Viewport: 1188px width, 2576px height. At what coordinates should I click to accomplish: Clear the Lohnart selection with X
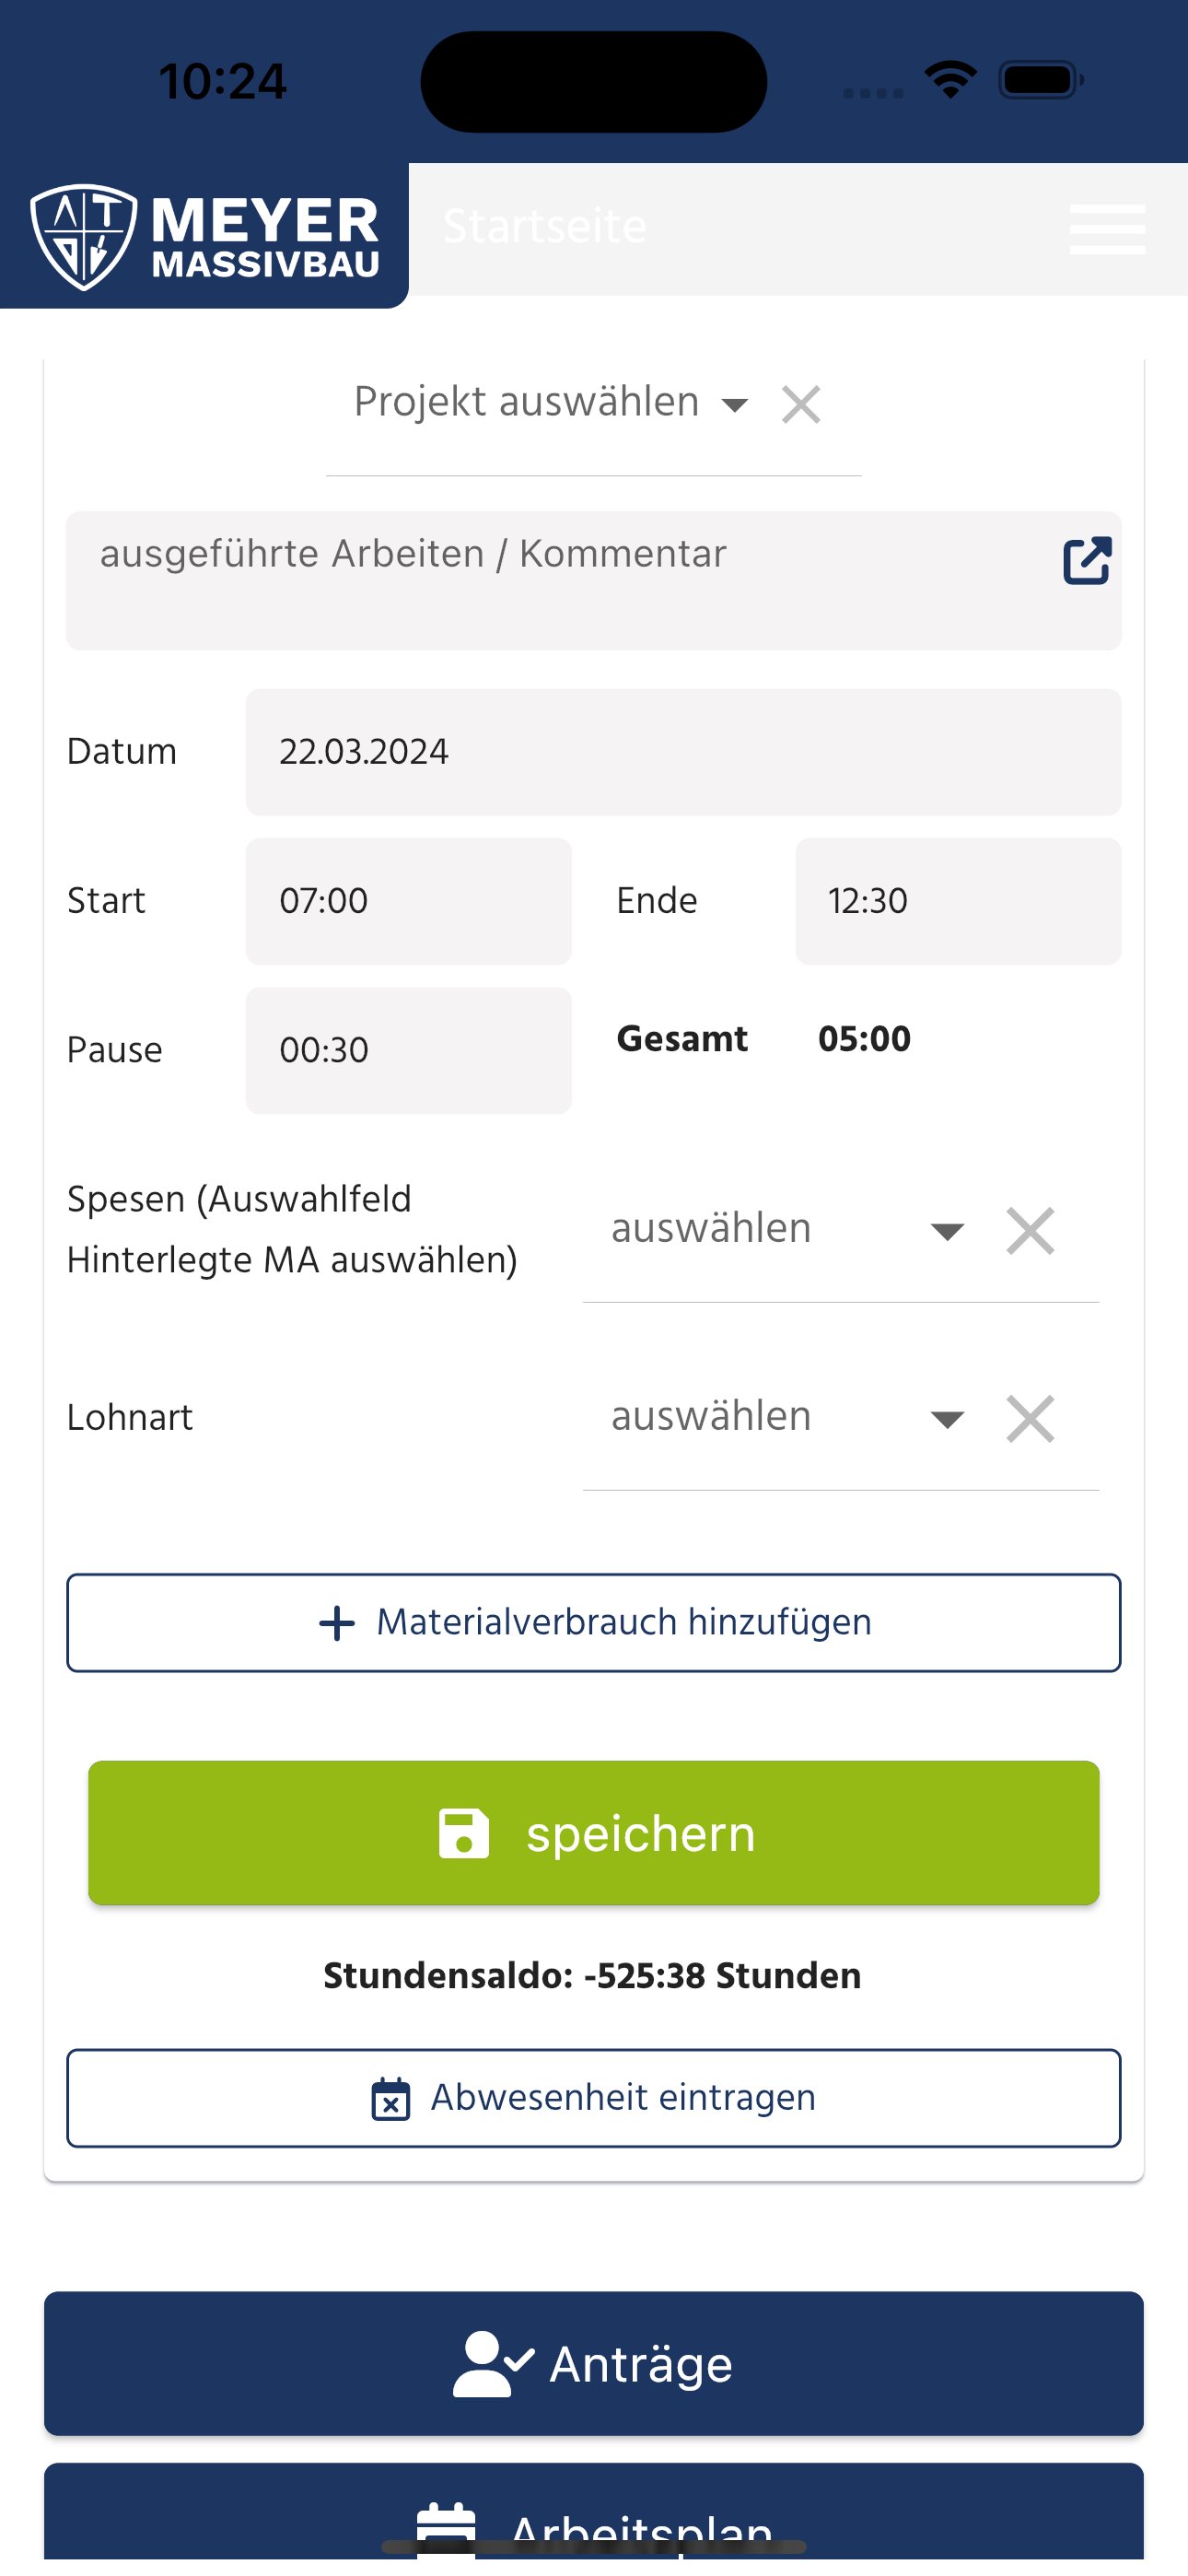coord(1030,1418)
